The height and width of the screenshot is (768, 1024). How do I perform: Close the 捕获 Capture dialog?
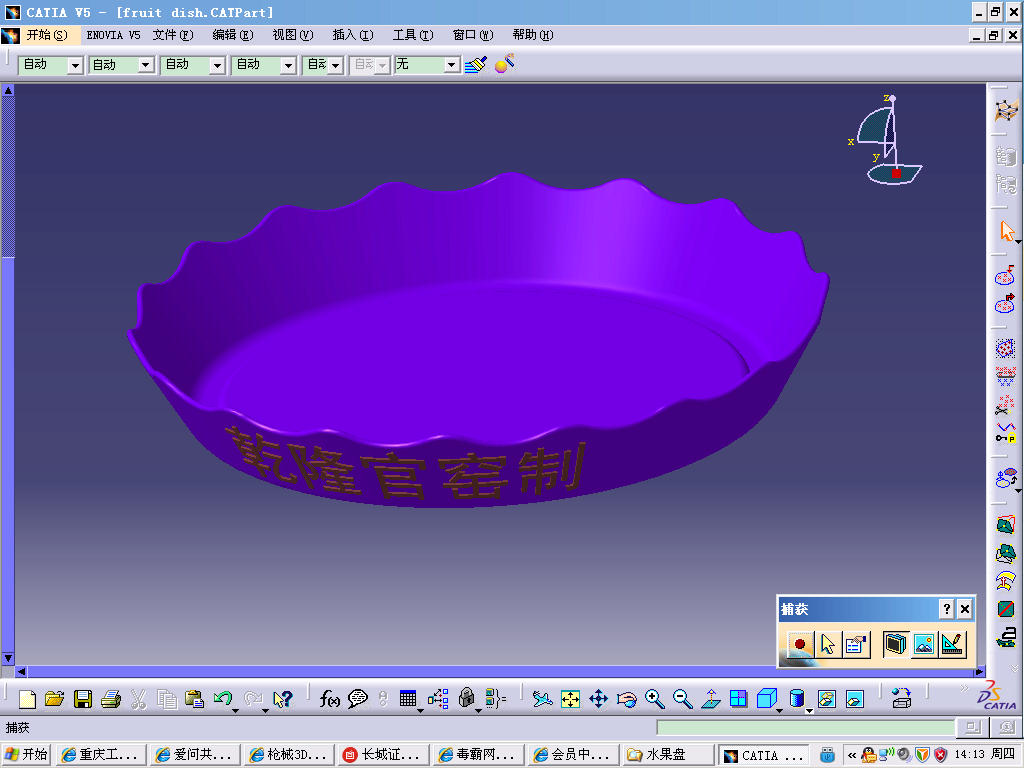tap(965, 609)
